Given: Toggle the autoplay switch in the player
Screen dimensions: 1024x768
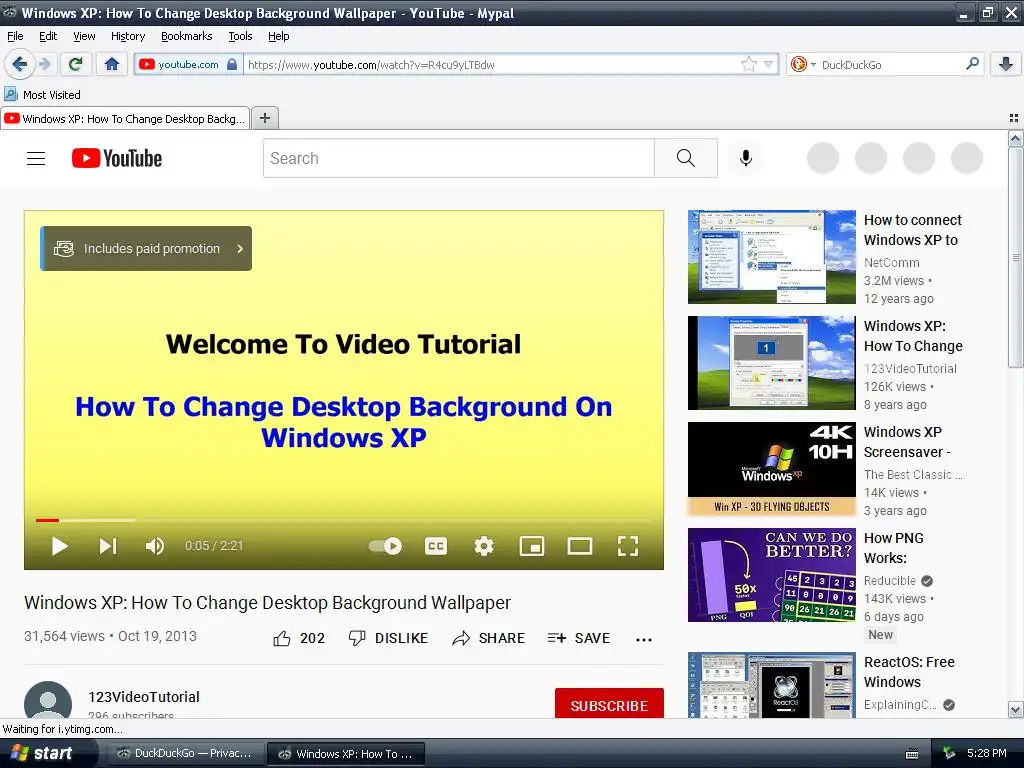Looking at the screenshot, I should click(x=385, y=546).
